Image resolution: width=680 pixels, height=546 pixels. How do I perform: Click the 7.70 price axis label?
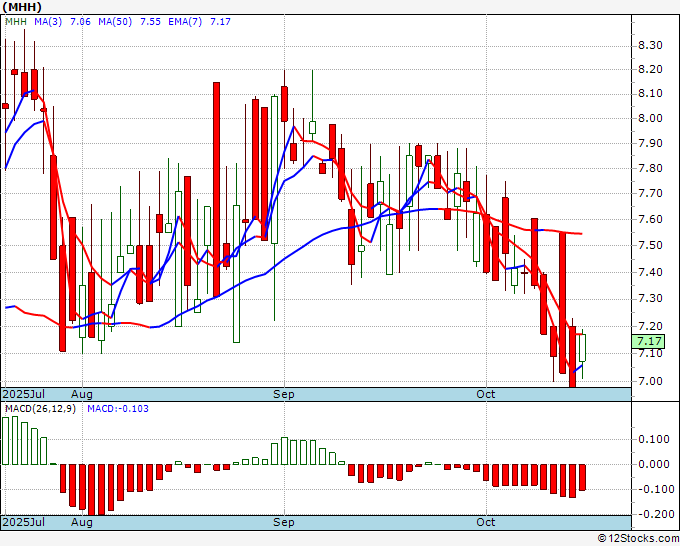(650, 193)
